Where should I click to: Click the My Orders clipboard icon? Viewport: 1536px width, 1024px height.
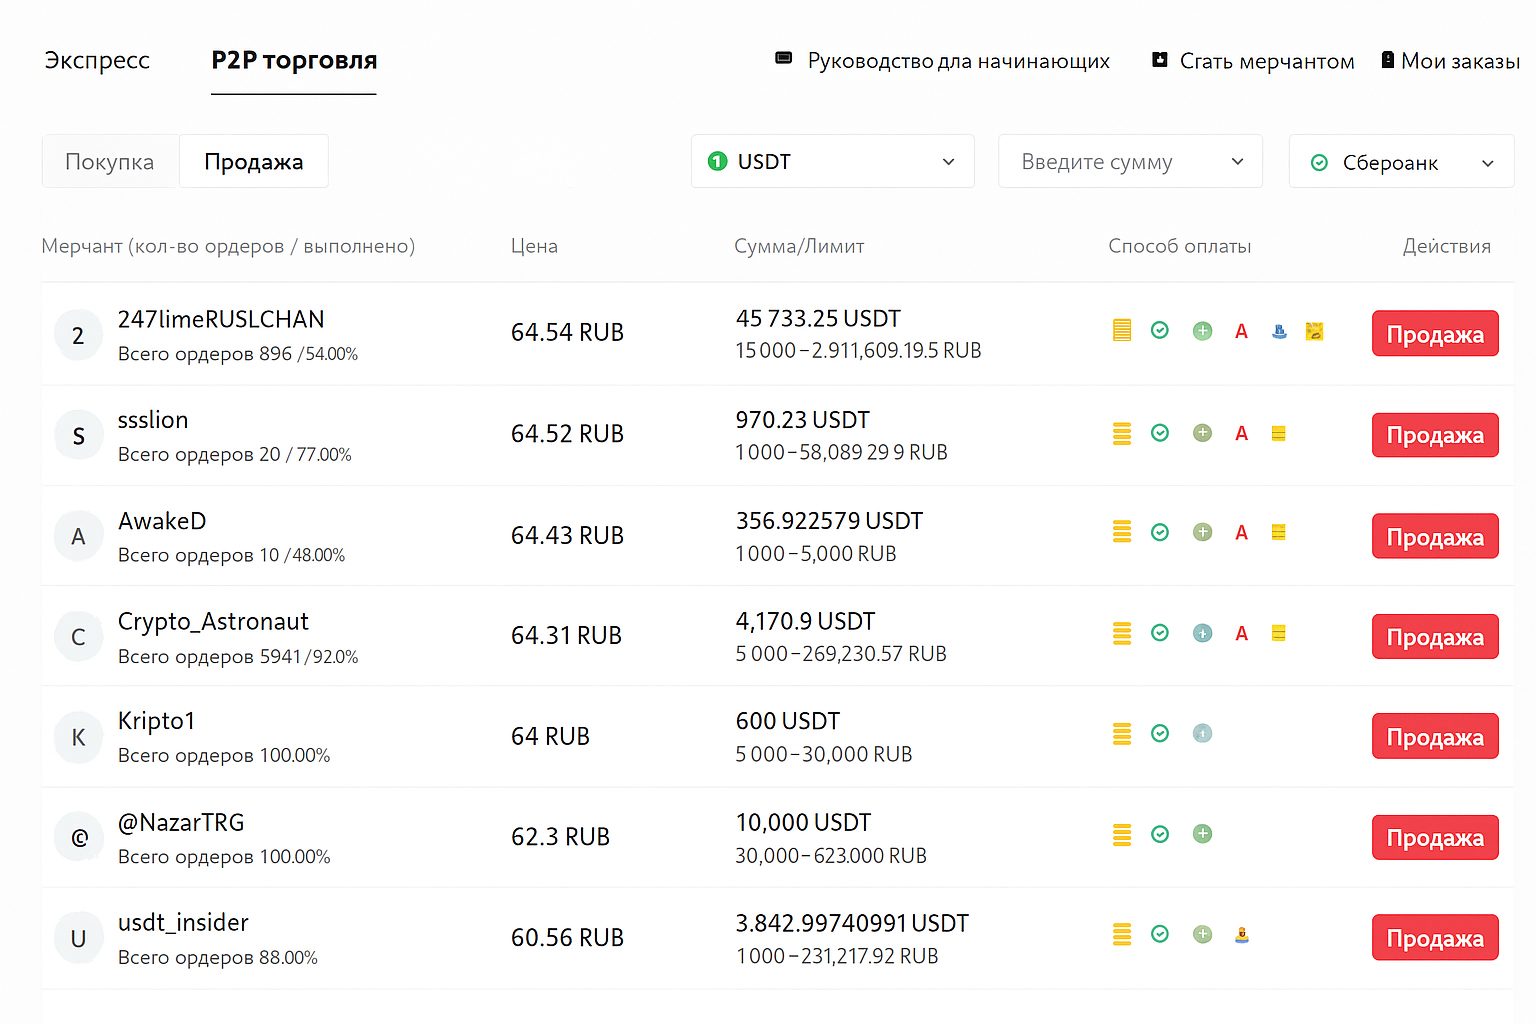pyautogui.click(x=1388, y=60)
